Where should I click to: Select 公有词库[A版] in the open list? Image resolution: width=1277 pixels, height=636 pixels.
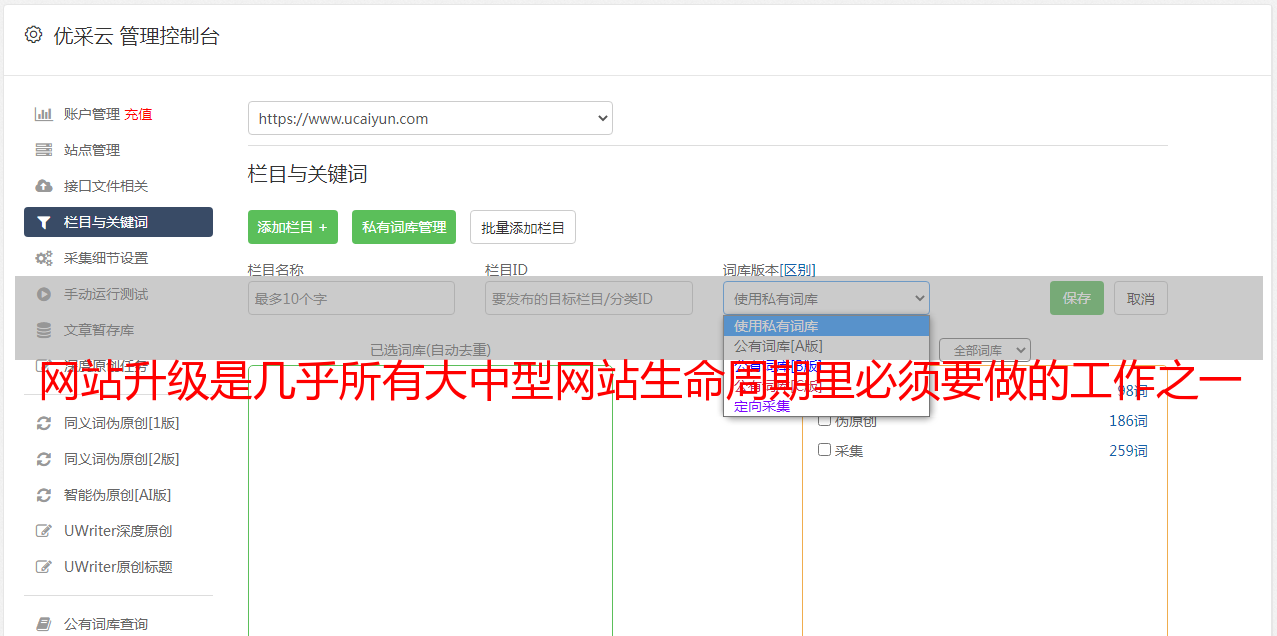[826, 346]
